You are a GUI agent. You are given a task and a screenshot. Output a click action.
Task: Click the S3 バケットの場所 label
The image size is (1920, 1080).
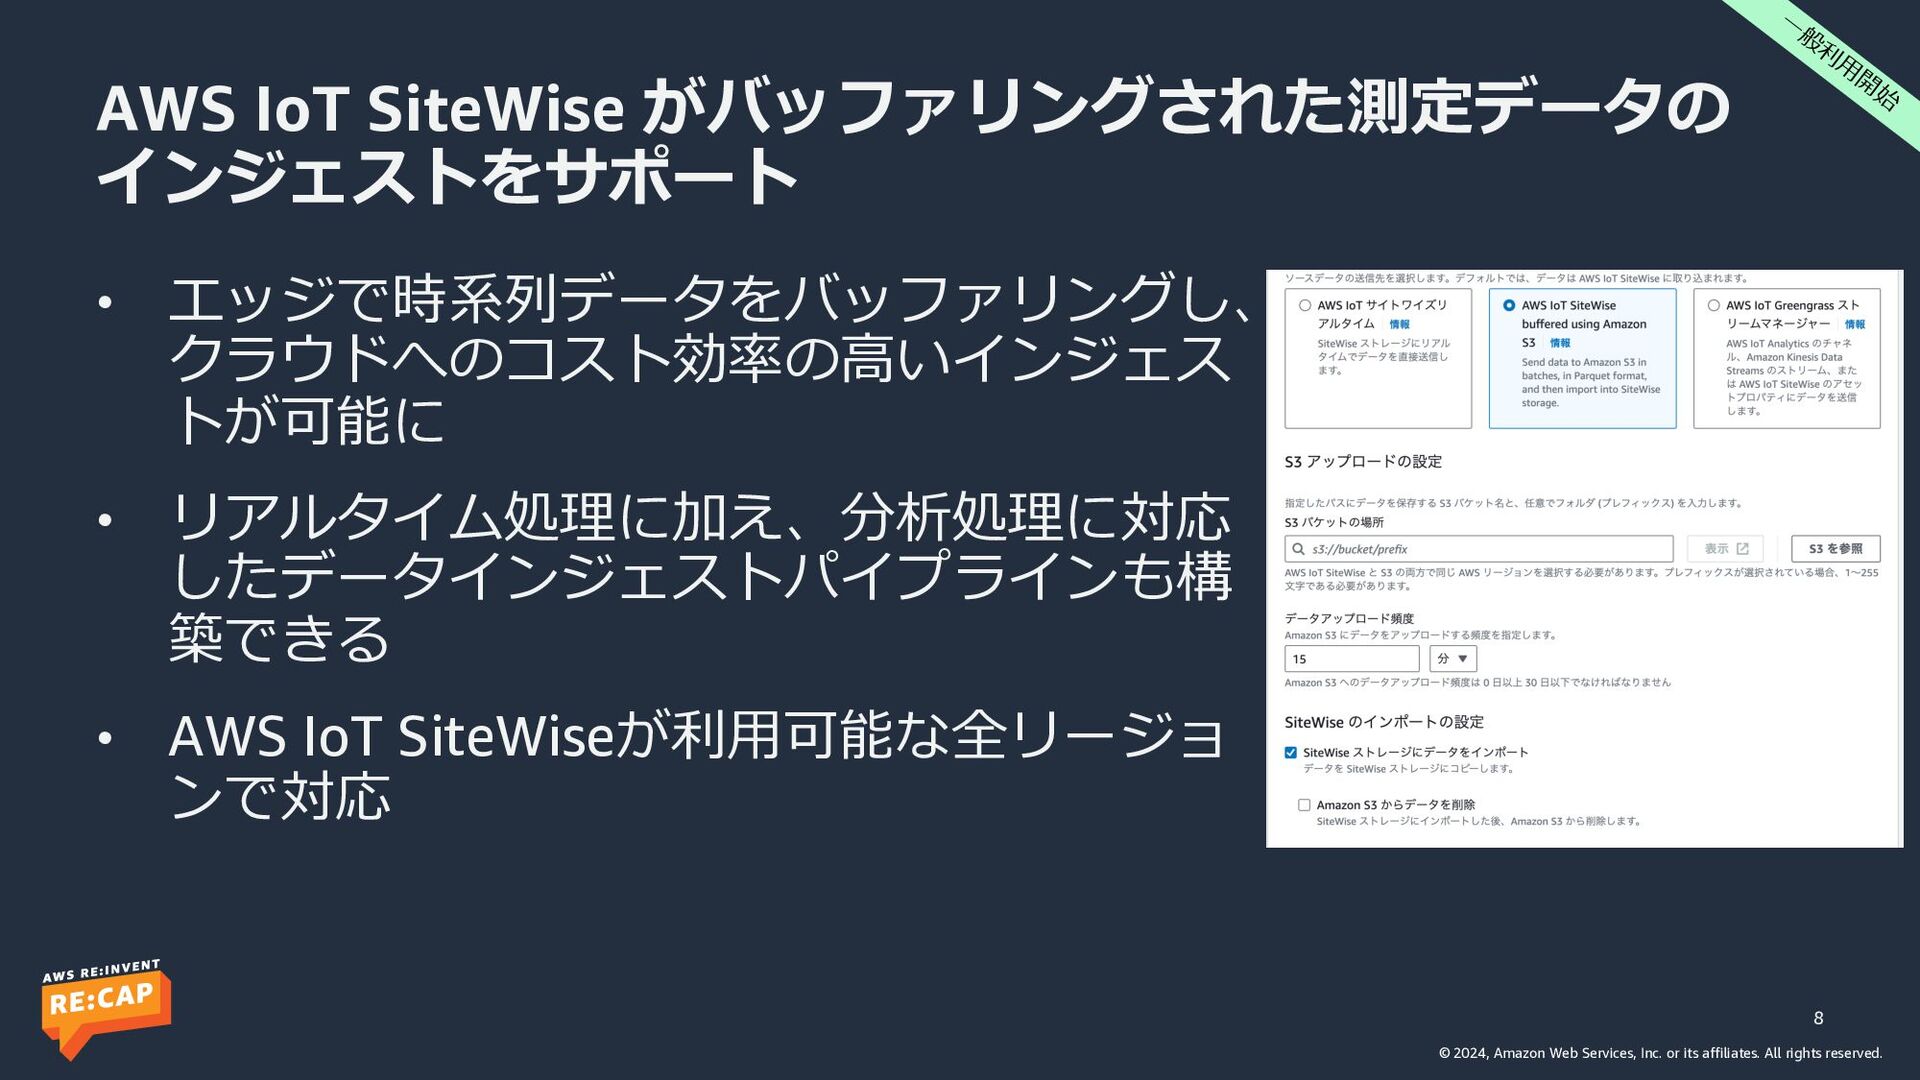1334,523
